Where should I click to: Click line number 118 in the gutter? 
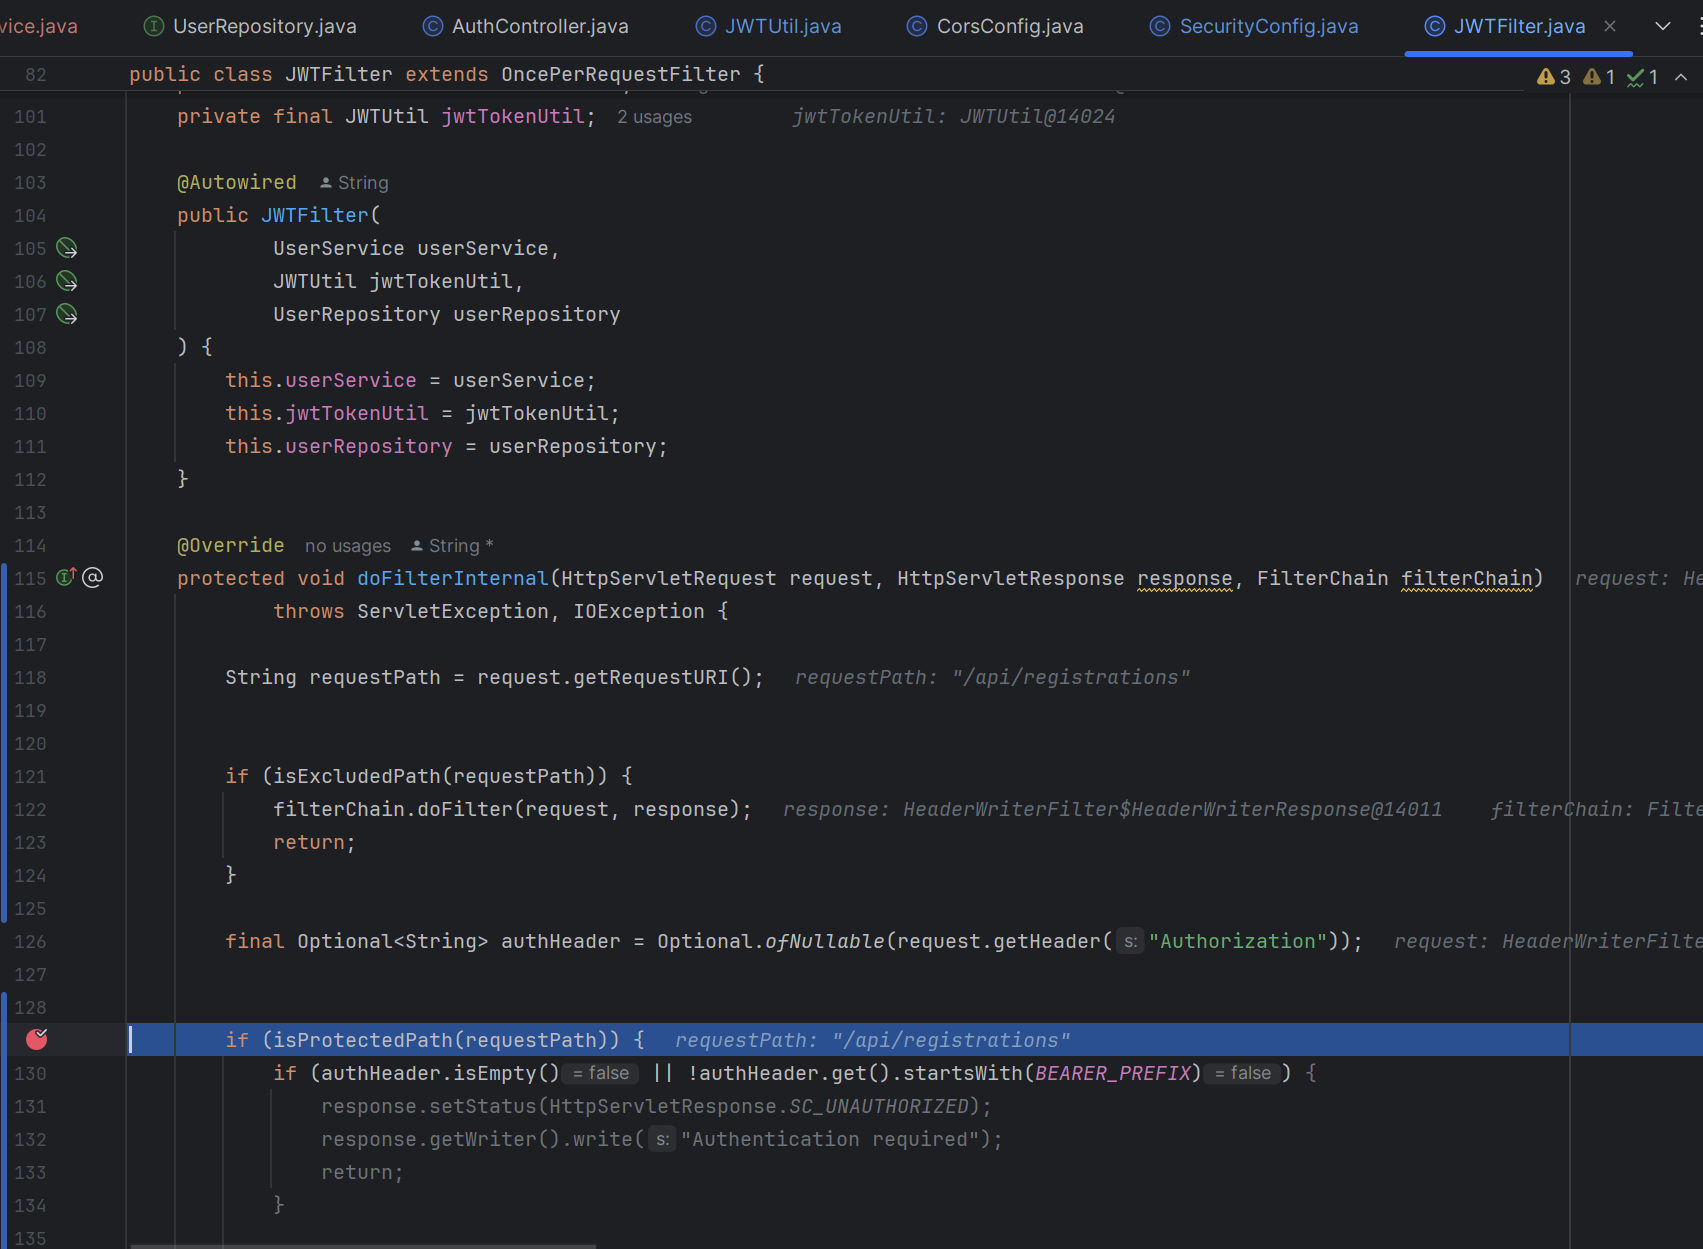pos(30,677)
